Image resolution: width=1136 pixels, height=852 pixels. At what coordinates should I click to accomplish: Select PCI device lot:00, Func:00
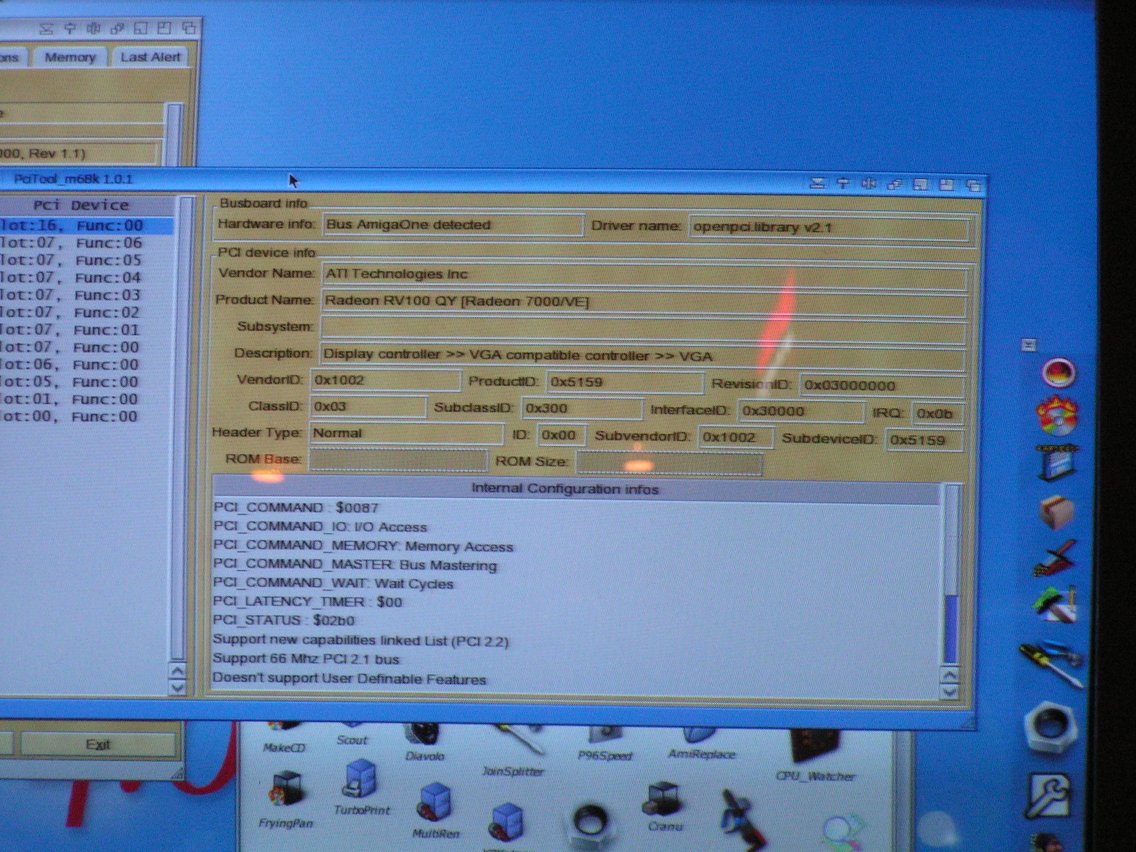coord(86,417)
